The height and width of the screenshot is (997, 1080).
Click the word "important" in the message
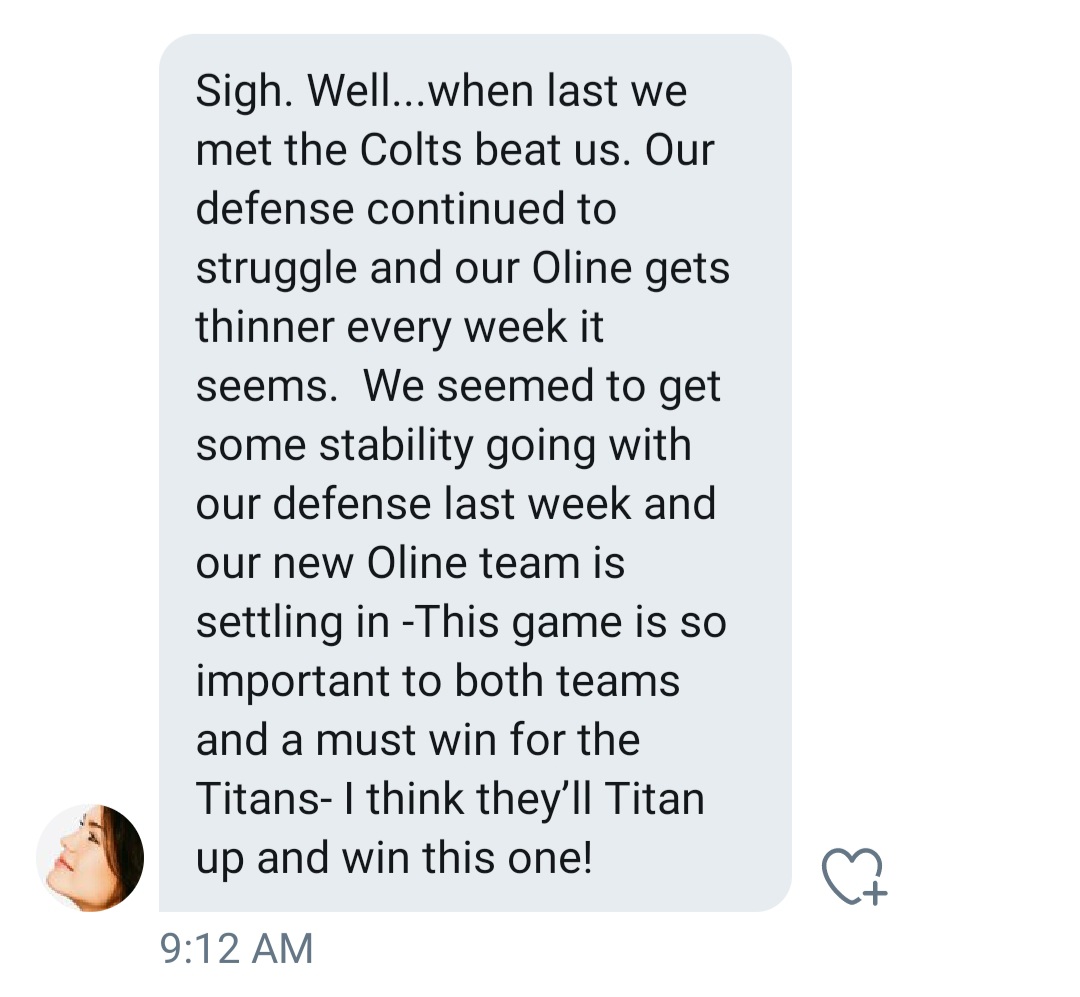tap(293, 683)
